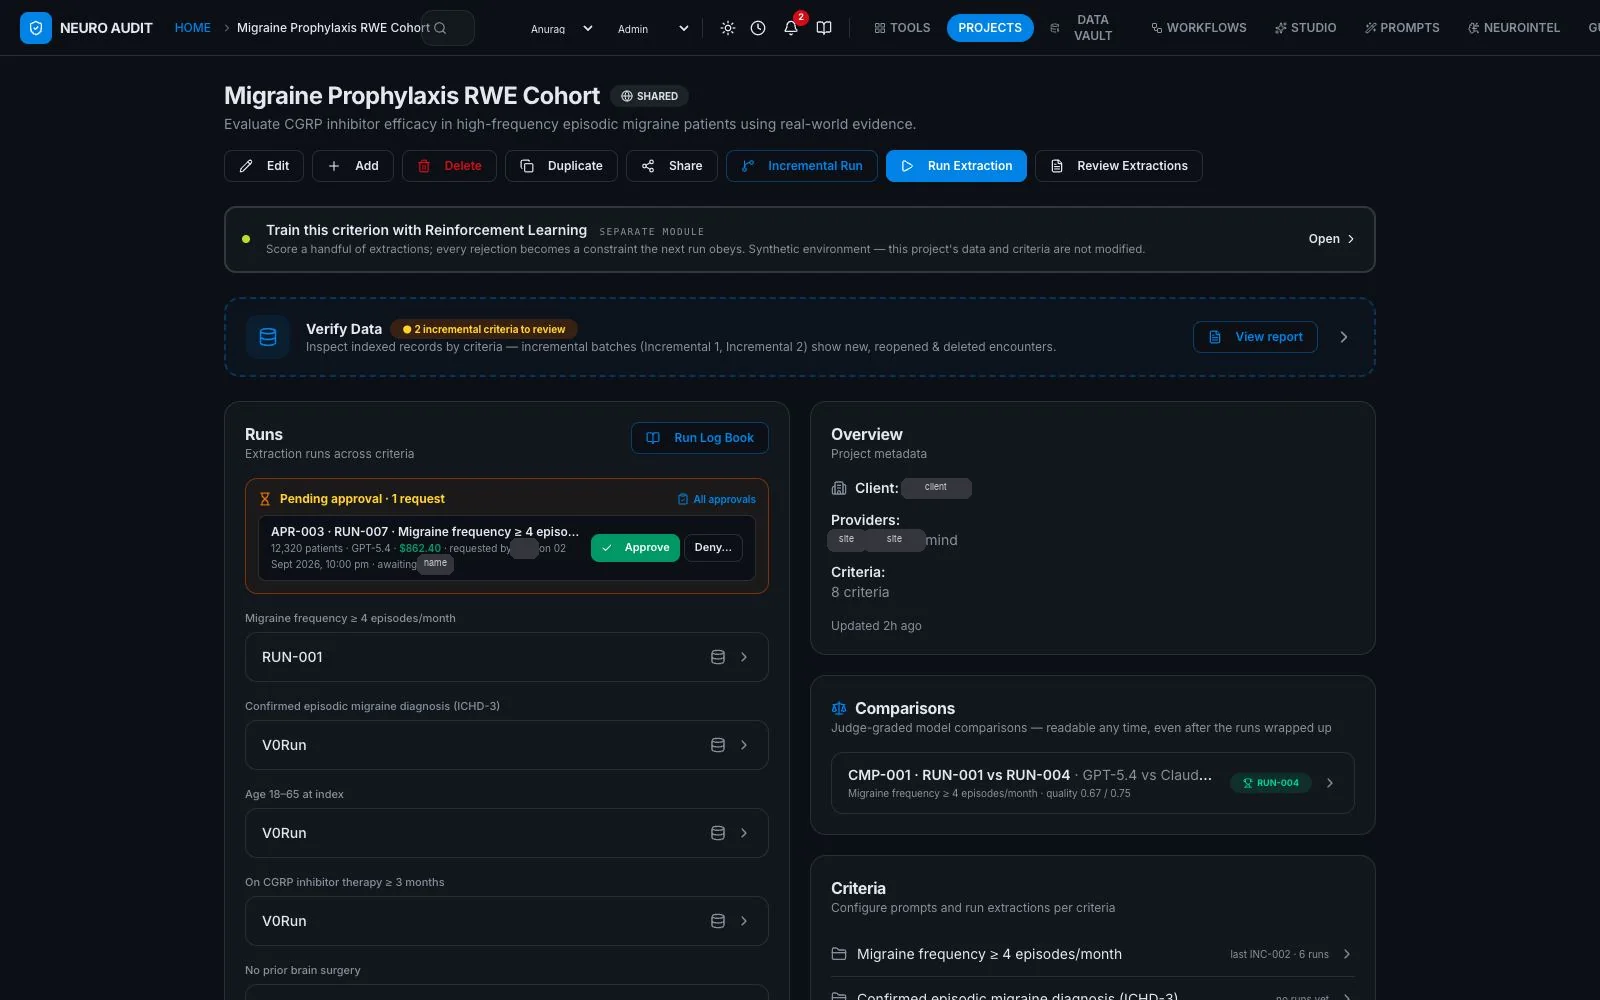The width and height of the screenshot is (1600, 1000).
Task: Open CMP-001 comparison chevron
Action: click(x=1330, y=783)
